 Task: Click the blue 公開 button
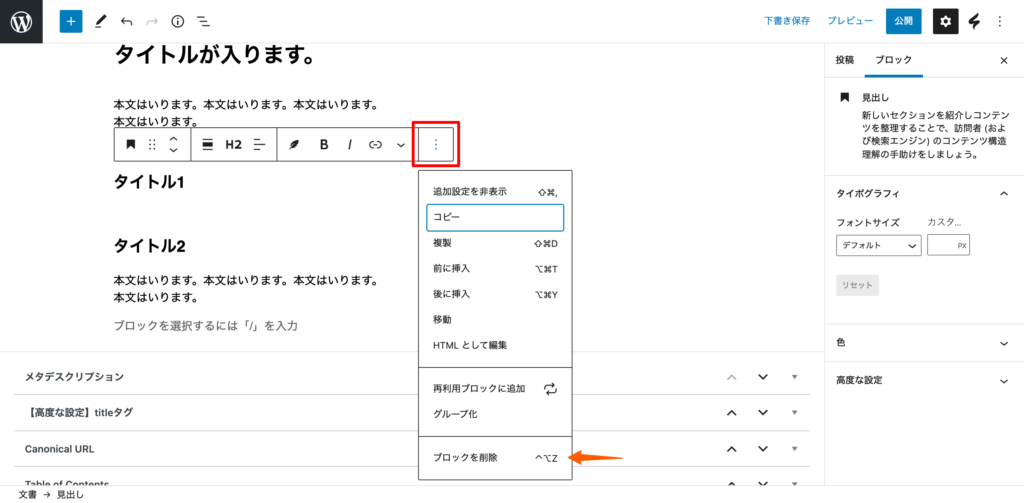tap(903, 21)
